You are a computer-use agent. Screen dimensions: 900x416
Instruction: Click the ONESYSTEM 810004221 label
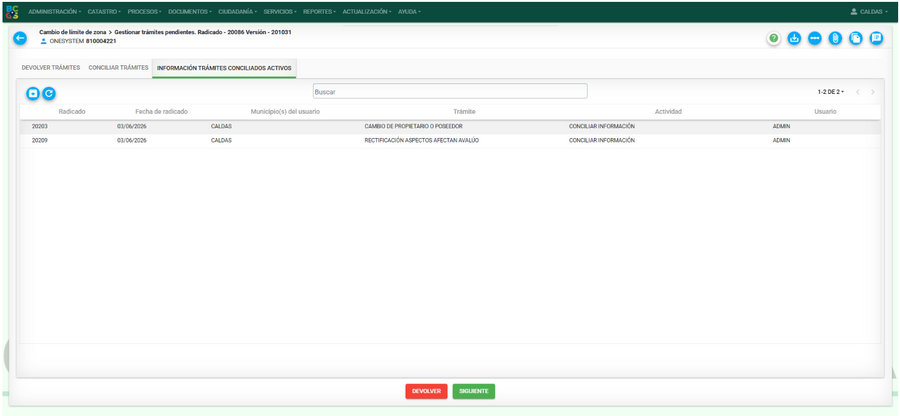(x=83, y=41)
